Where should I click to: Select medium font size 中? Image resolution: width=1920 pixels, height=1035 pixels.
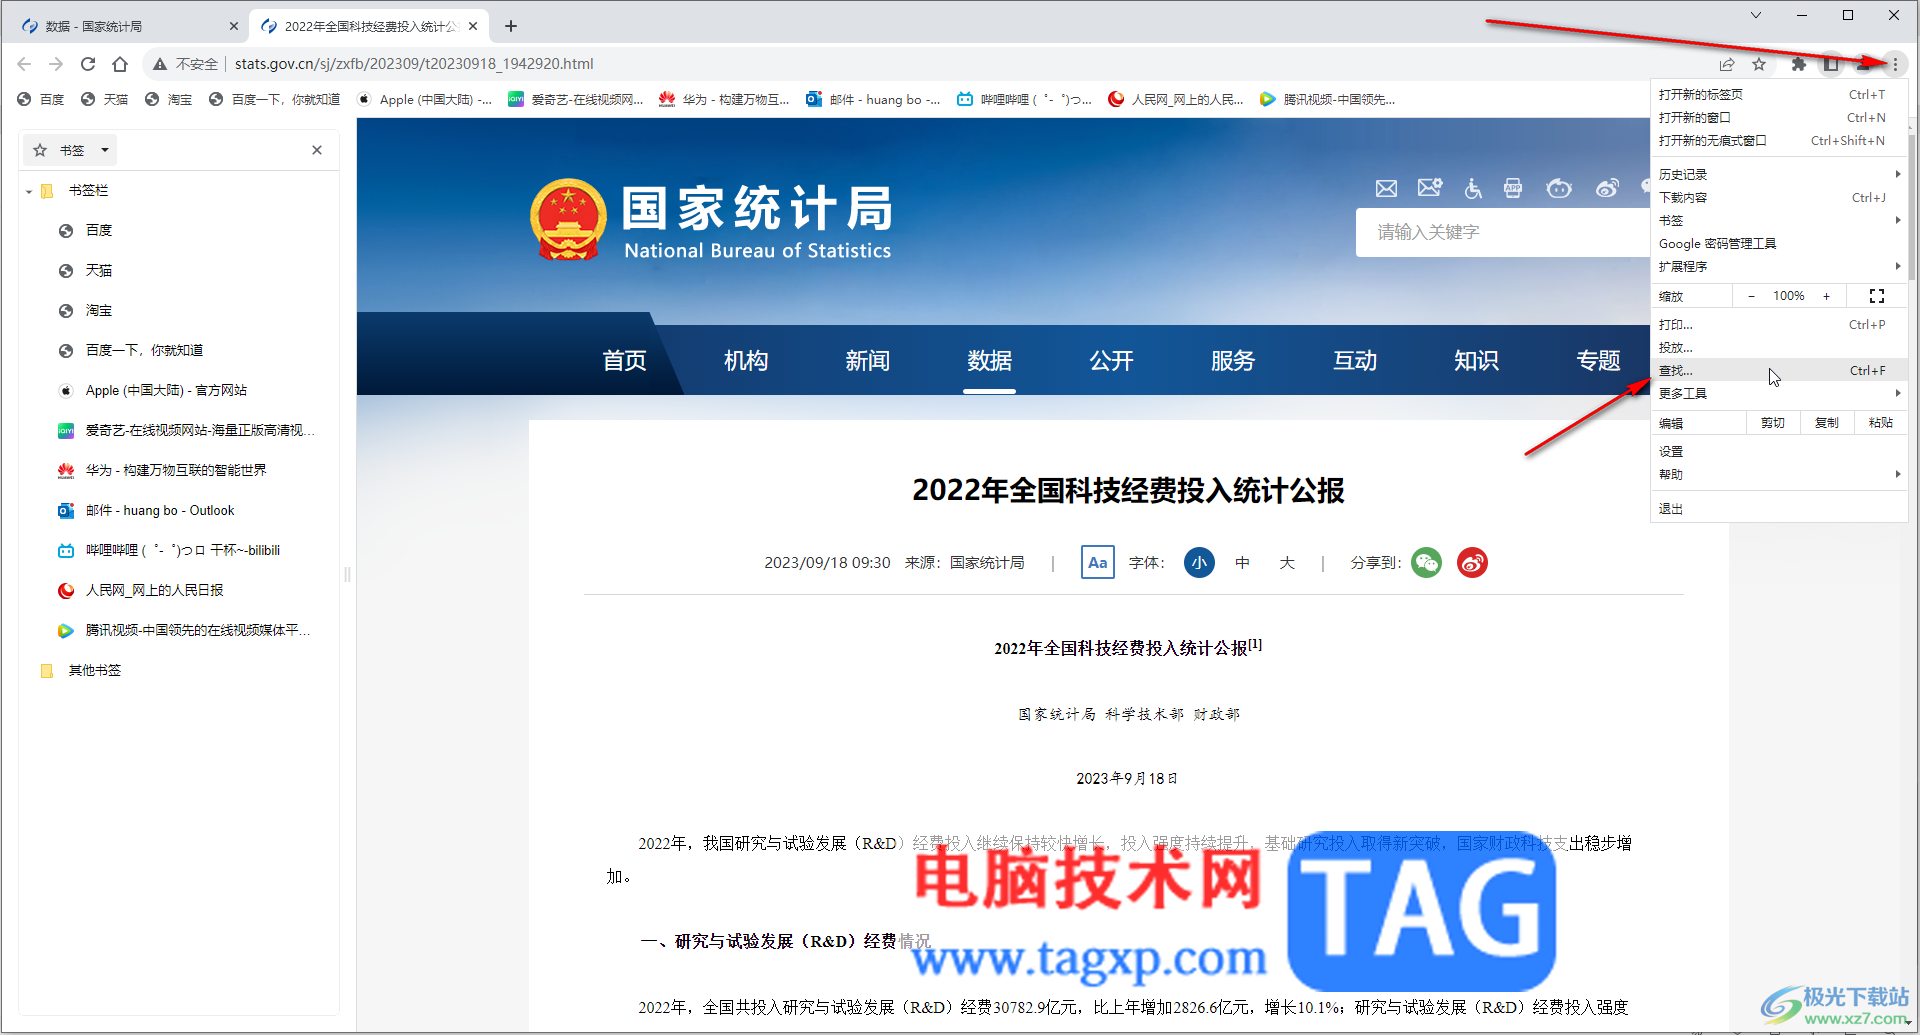pos(1243,562)
